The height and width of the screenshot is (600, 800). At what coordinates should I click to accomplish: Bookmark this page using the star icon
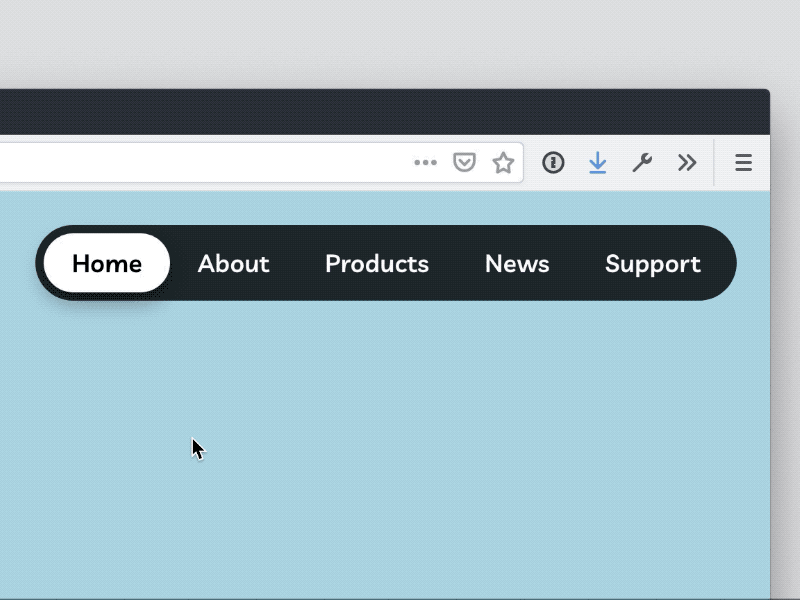coord(503,162)
